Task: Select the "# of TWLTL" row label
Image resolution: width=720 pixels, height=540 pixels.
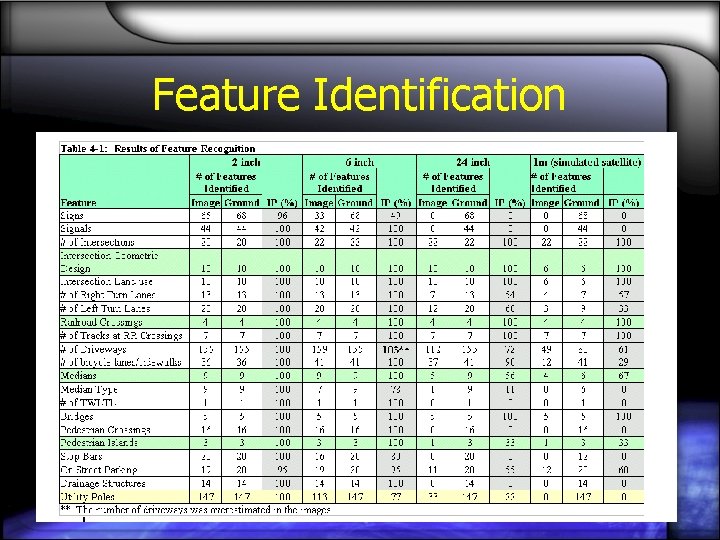Action: tap(87, 403)
